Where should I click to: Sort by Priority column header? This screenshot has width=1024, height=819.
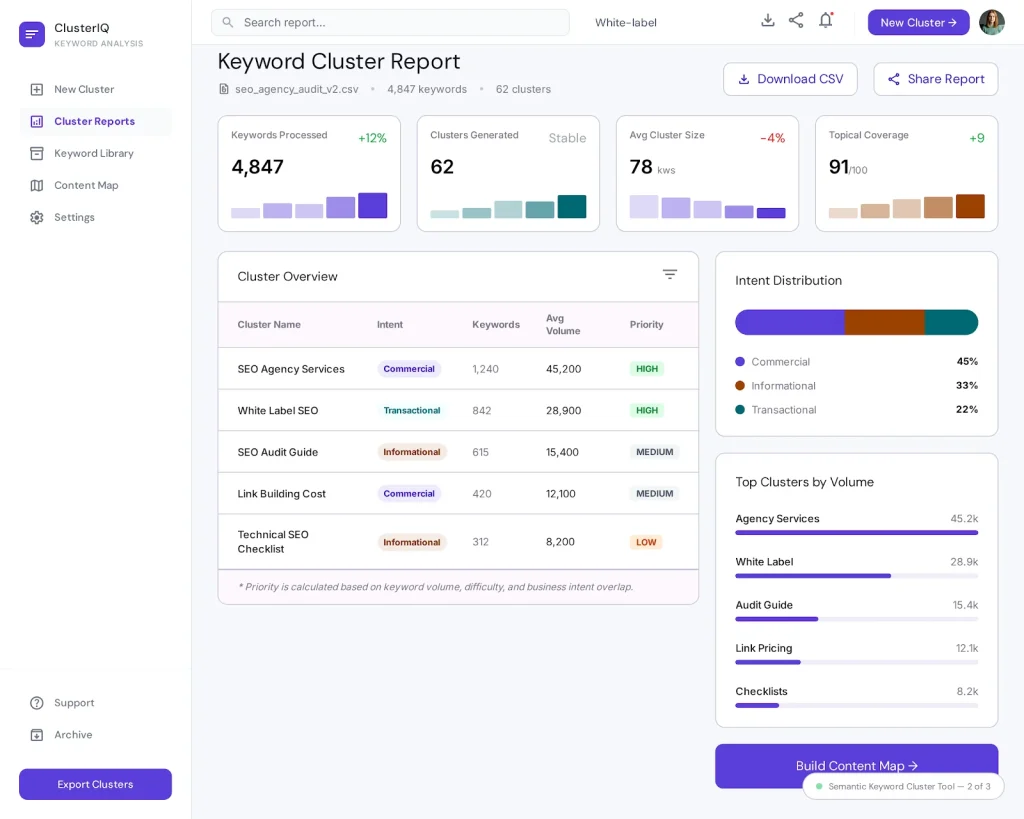(647, 325)
